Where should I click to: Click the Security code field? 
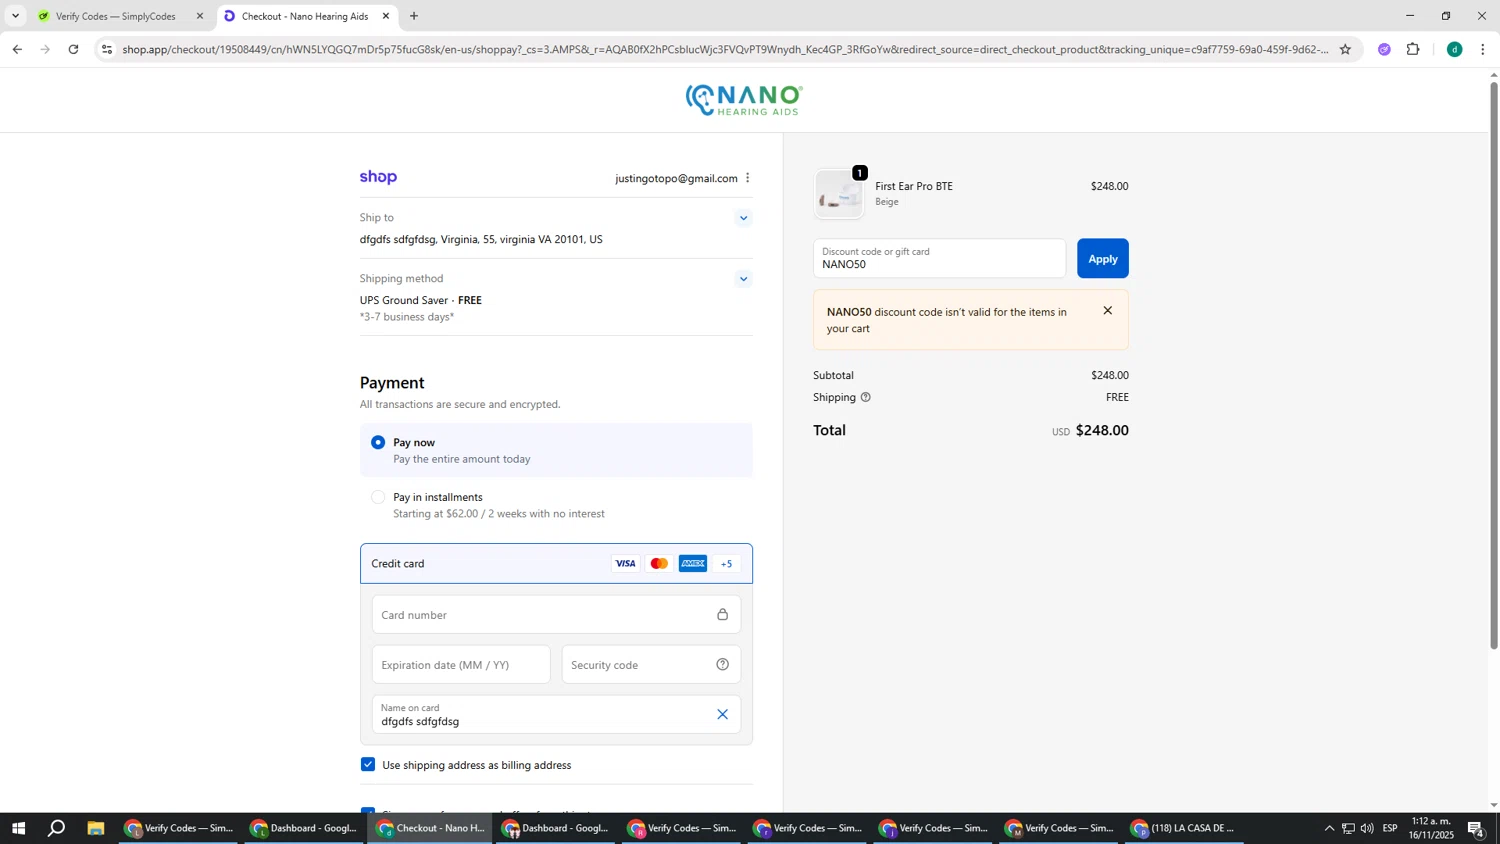click(651, 665)
